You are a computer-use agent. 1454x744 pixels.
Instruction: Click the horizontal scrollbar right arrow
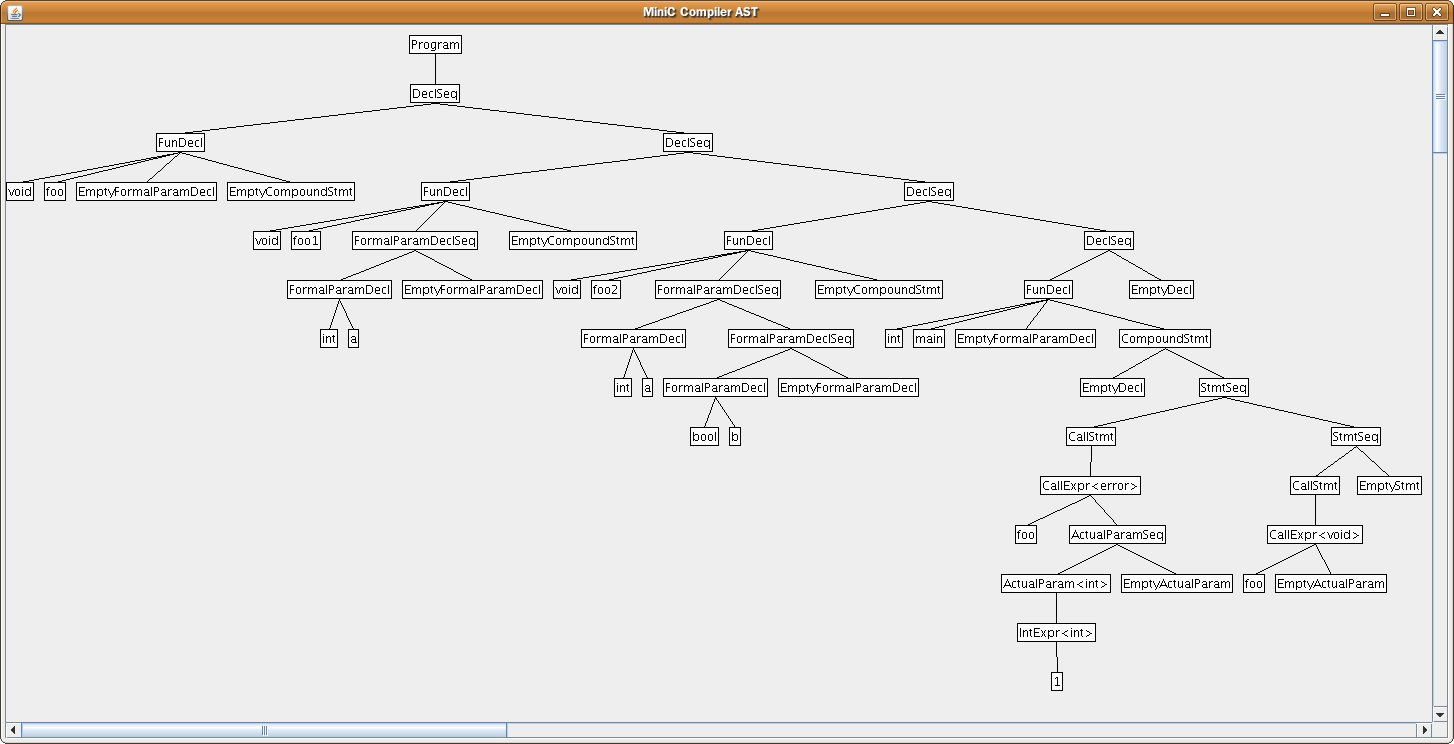coord(1424,730)
